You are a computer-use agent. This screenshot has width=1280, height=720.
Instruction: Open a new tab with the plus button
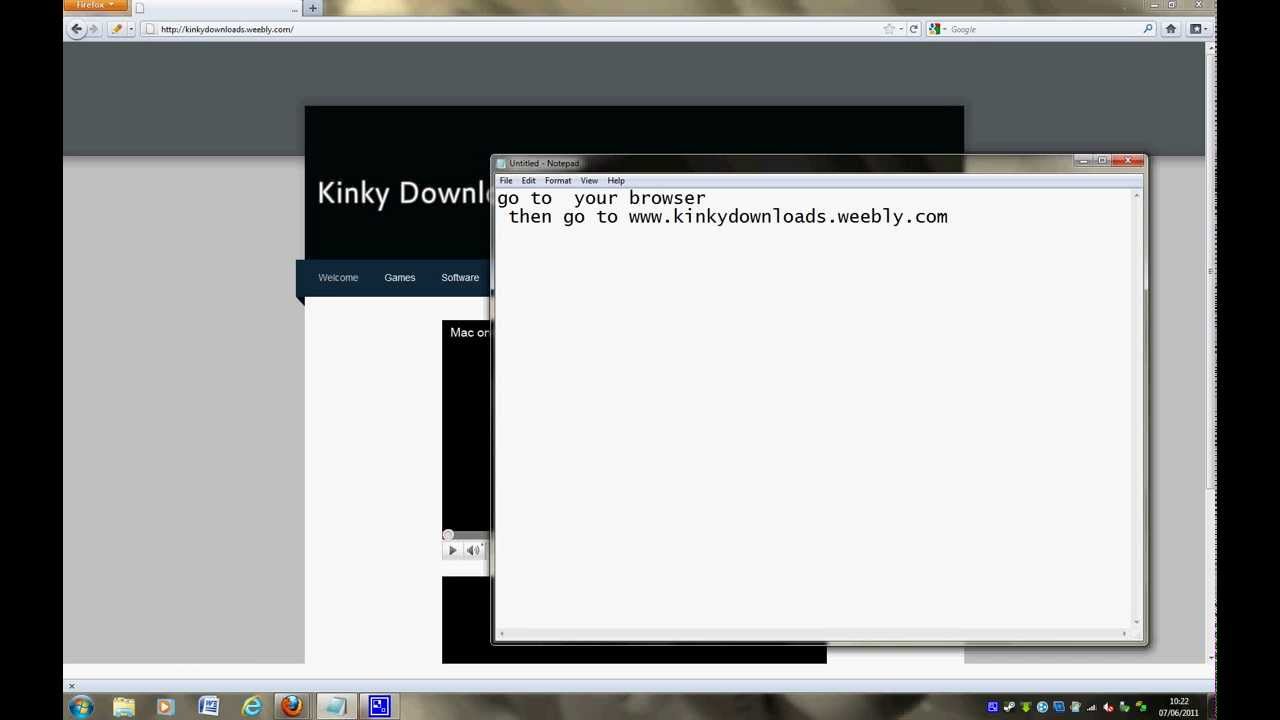click(x=313, y=8)
